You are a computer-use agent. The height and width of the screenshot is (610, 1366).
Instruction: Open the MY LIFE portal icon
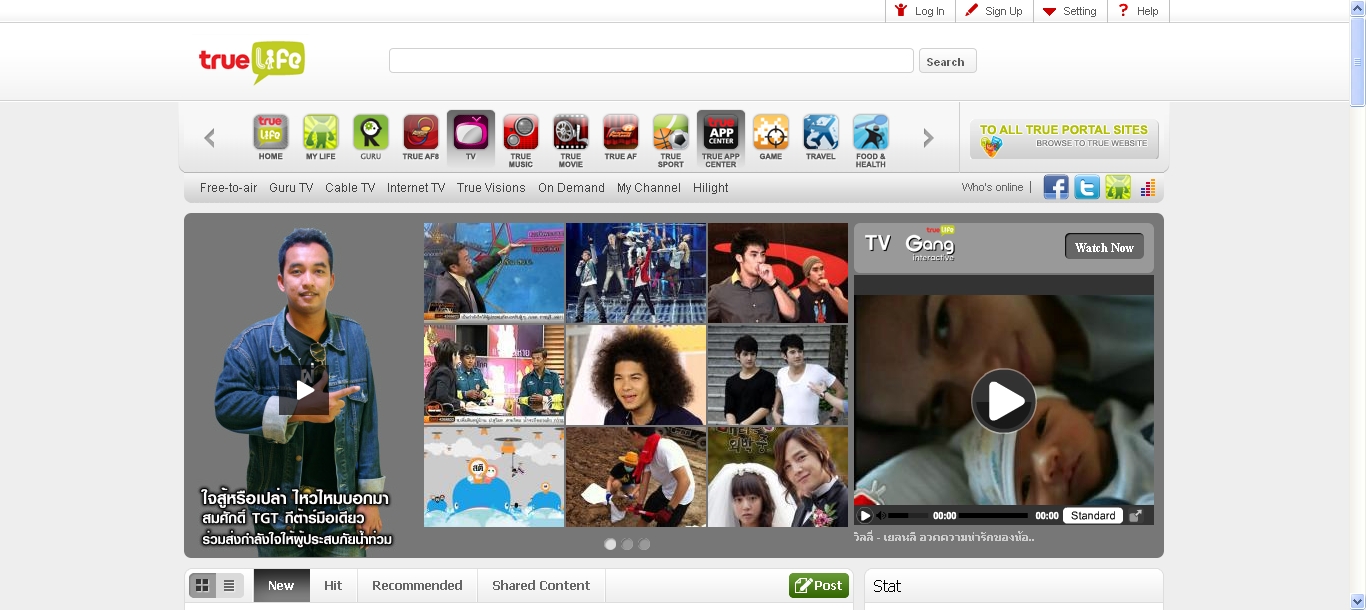[320, 137]
